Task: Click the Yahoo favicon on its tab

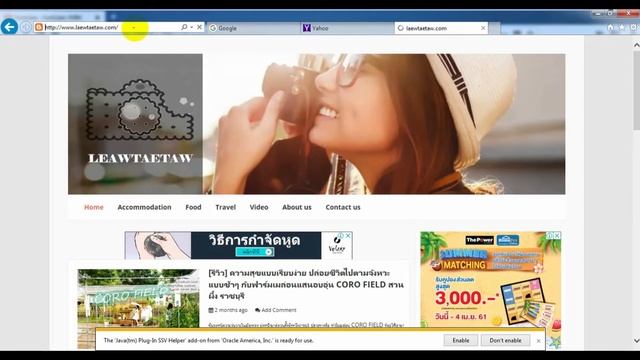Action: coord(307,28)
